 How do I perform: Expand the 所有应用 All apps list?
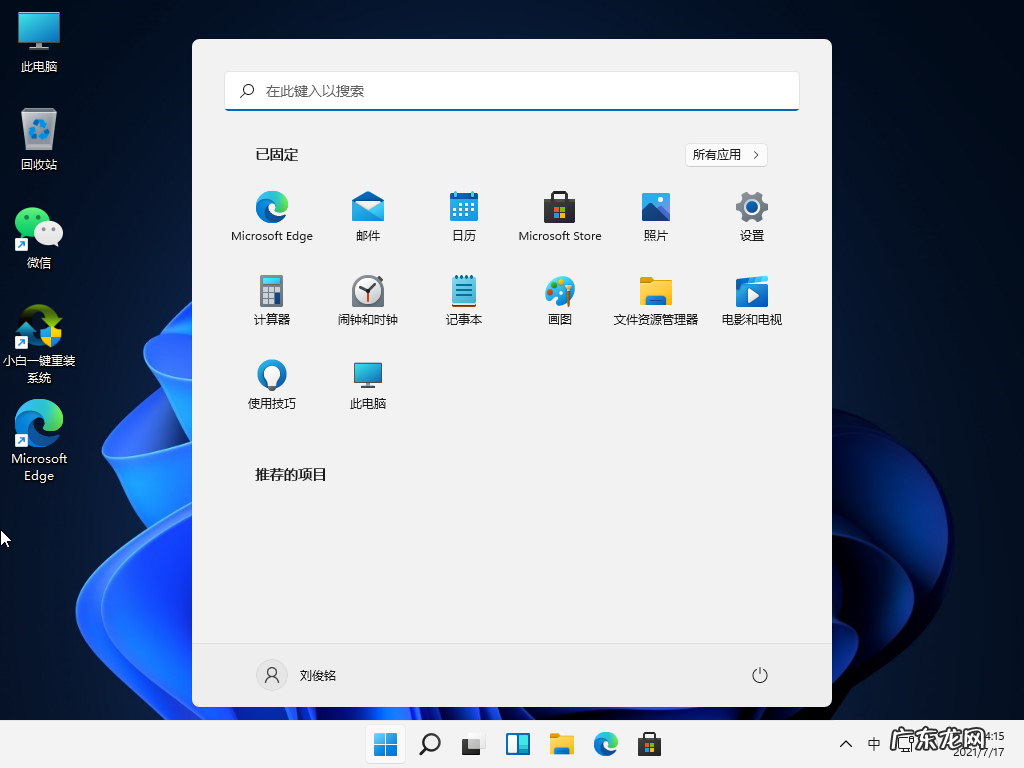pyautogui.click(x=725, y=154)
